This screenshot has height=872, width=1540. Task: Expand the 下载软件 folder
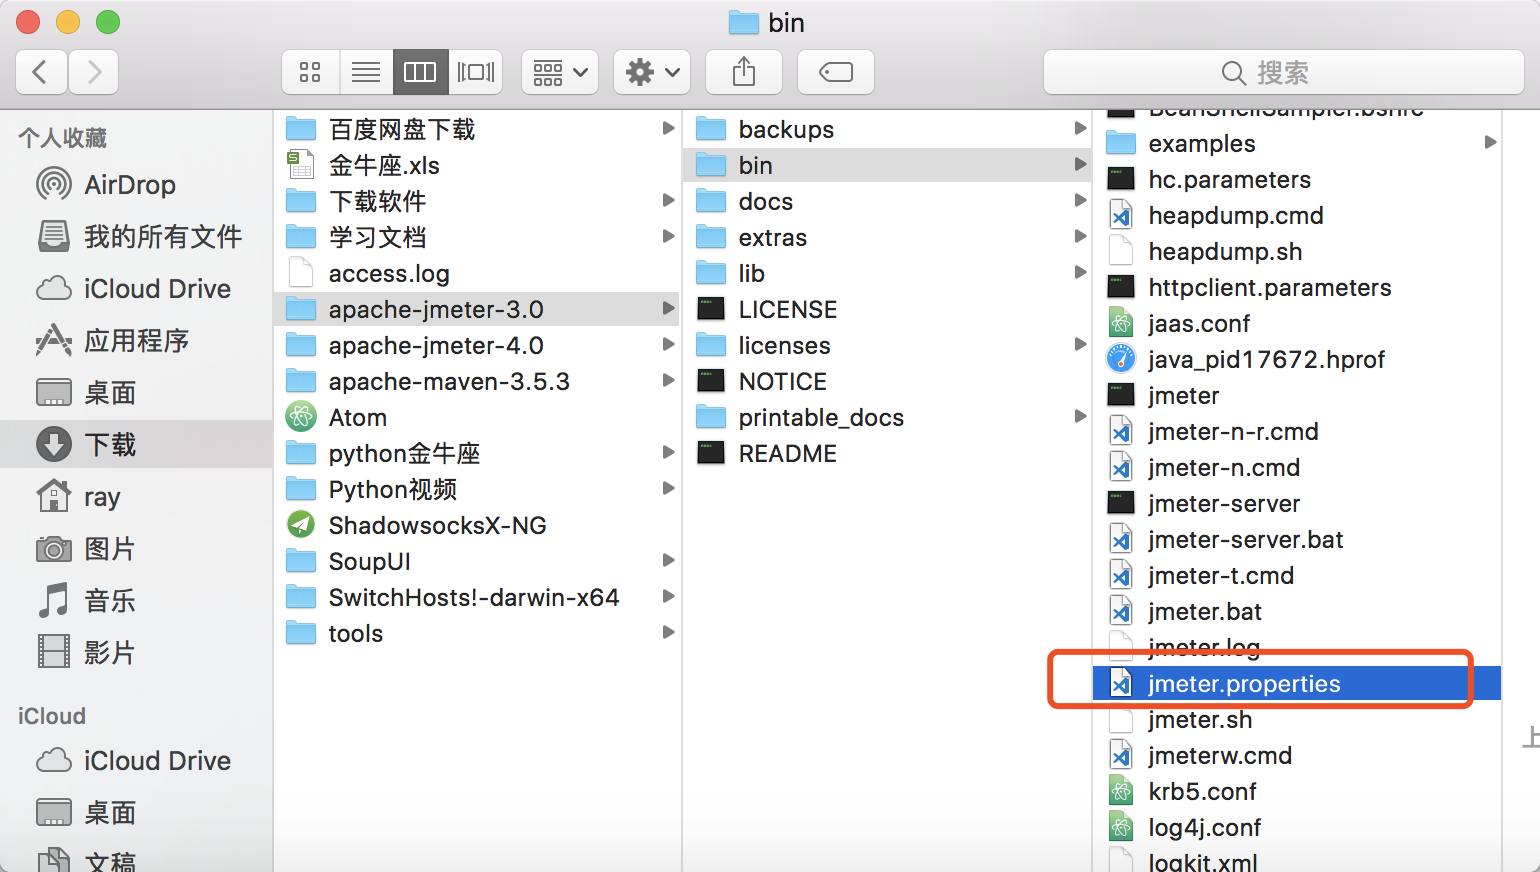pos(668,200)
